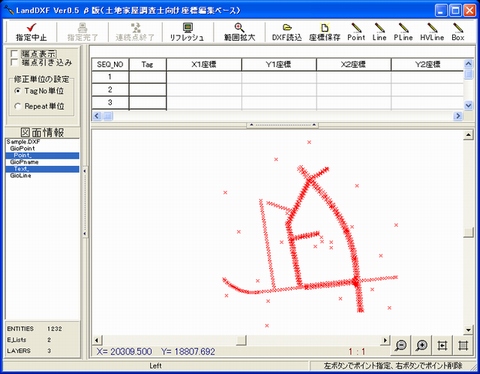Viewport: 480px width, 374px height.
Task: Click the grid splitter collapse arrows
Action: coord(282,125)
